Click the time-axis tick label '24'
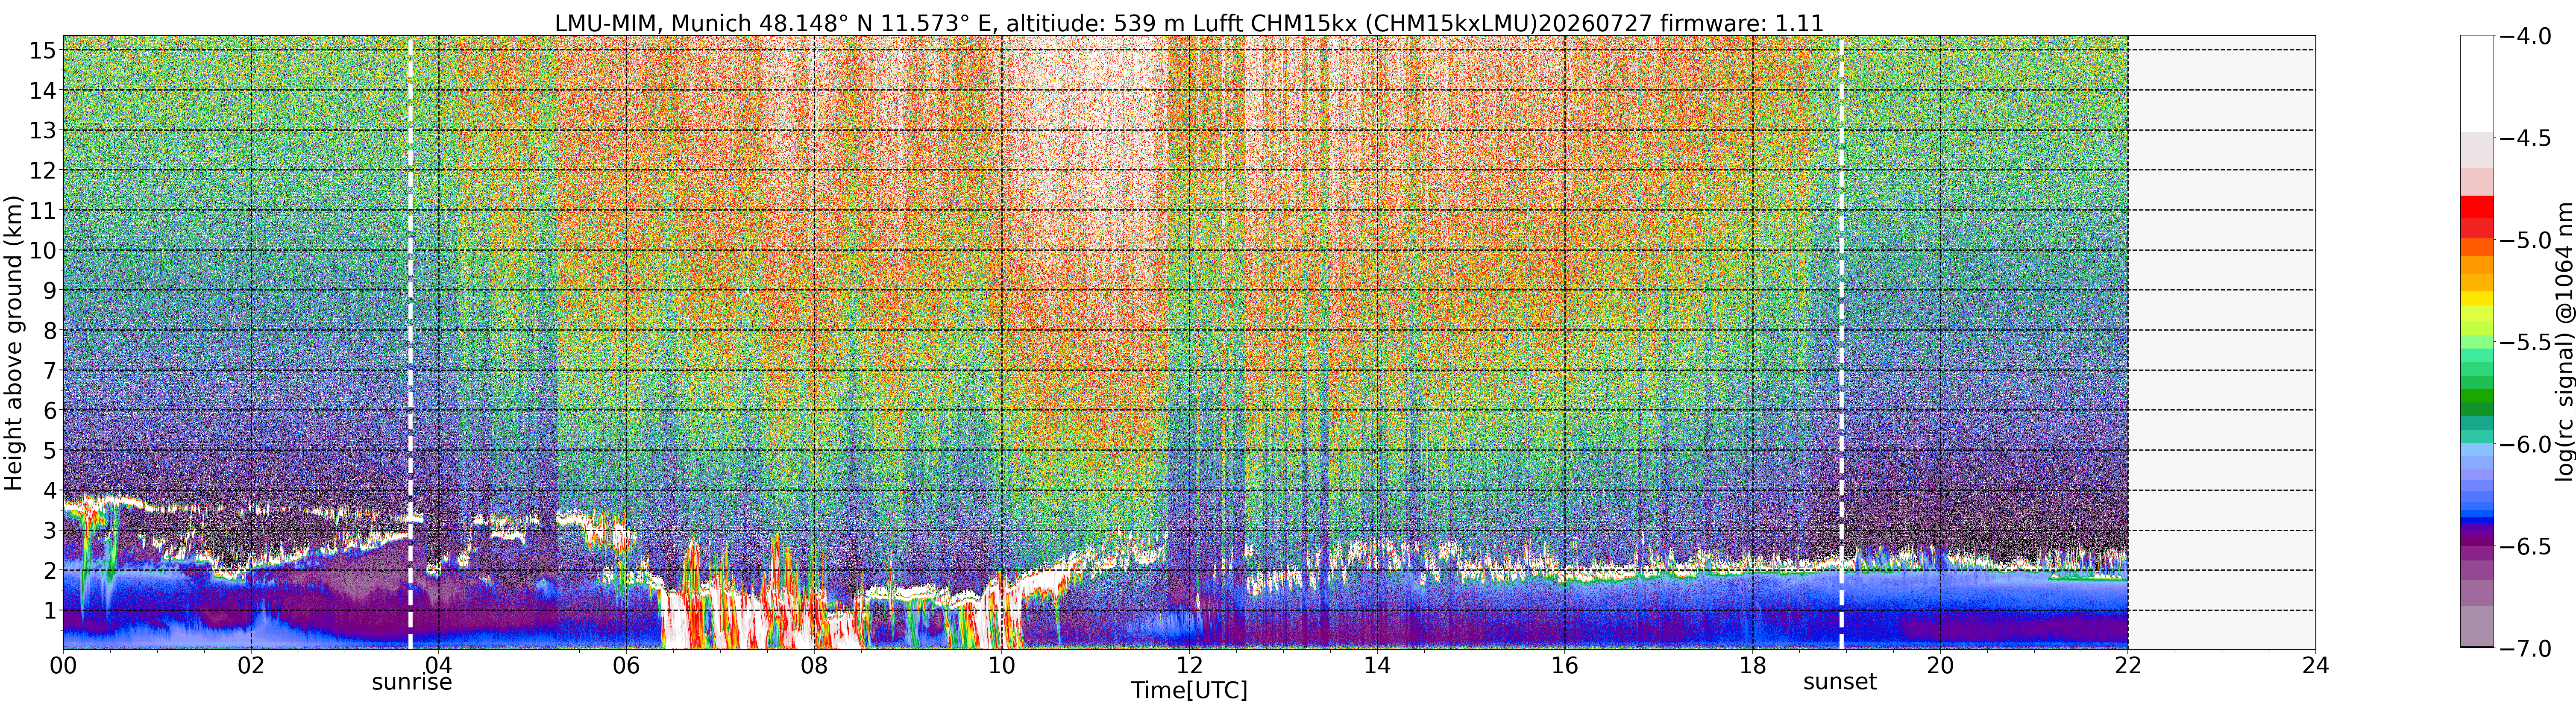Screen dimensions: 2576x704 2315,666
